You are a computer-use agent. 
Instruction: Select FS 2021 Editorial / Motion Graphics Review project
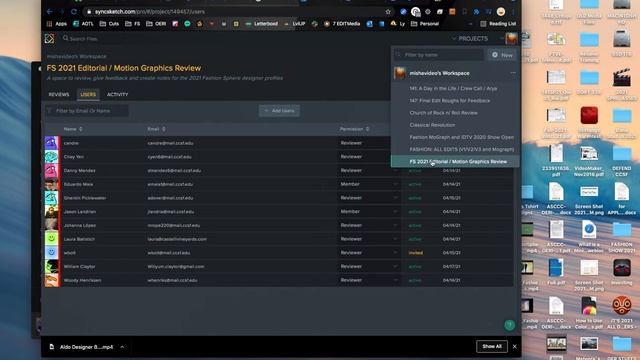point(455,162)
